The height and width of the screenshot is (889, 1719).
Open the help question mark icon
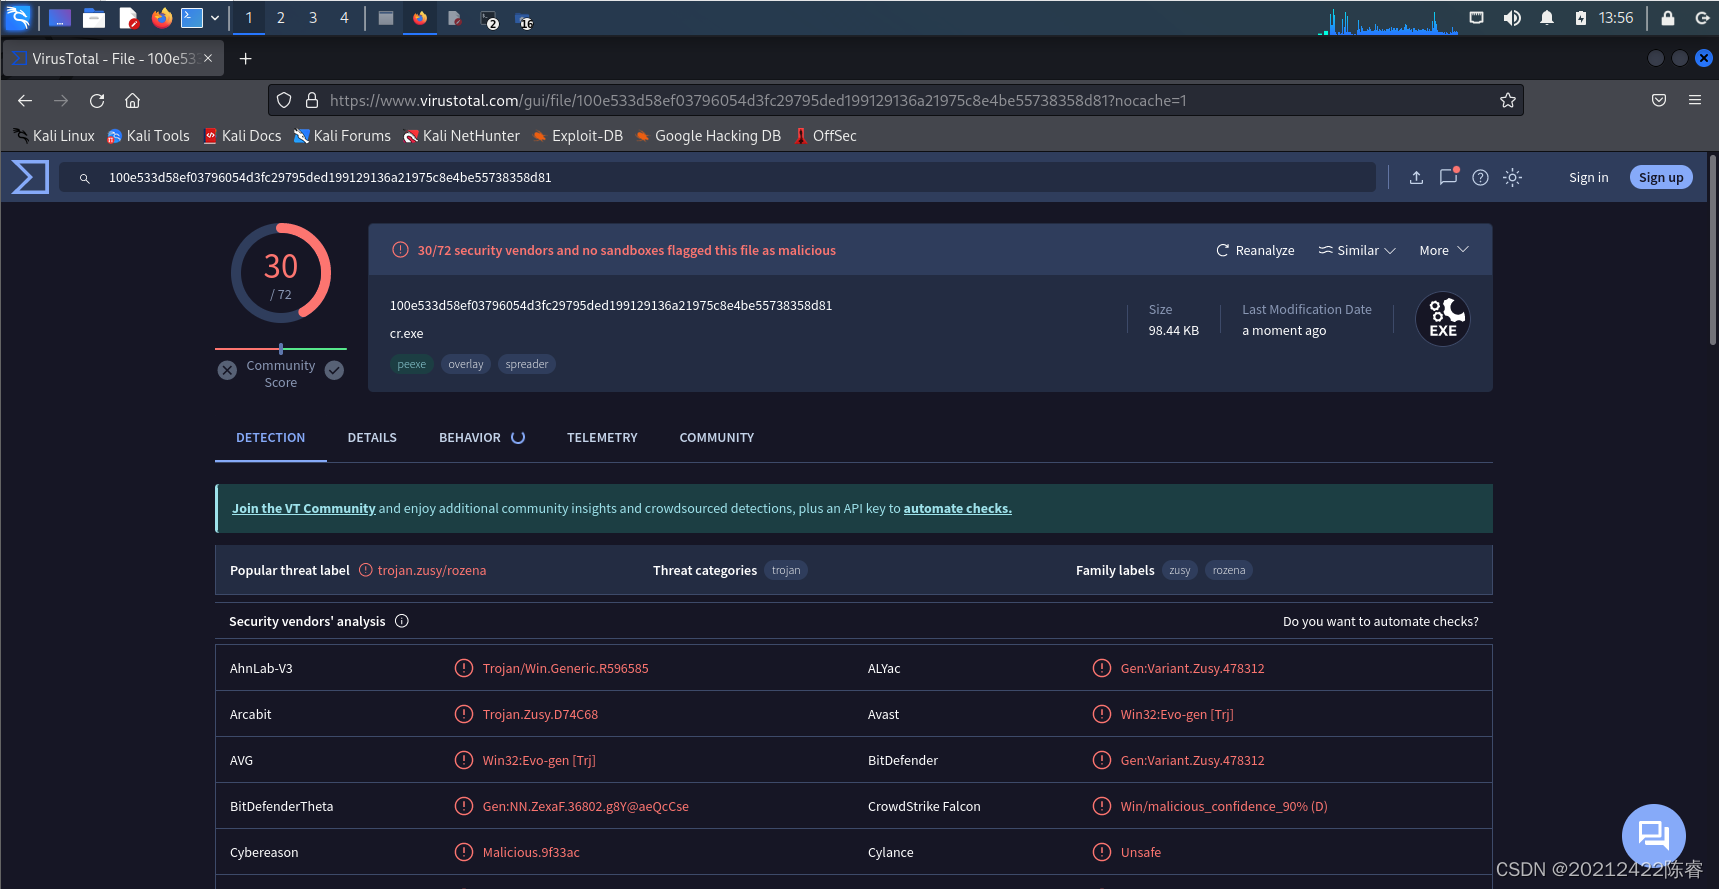[x=1481, y=177]
